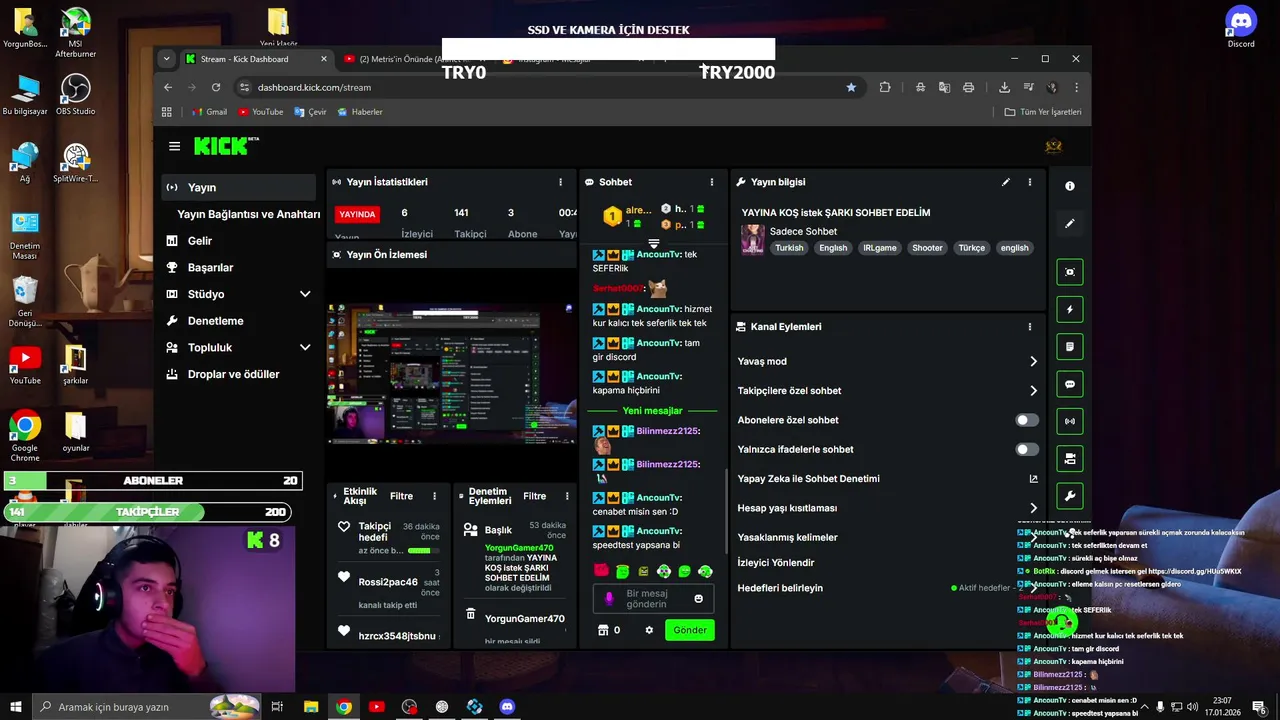This screenshot has height=720, width=1280.
Task: Click the Shooter tag chip
Action: [x=927, y=248]
